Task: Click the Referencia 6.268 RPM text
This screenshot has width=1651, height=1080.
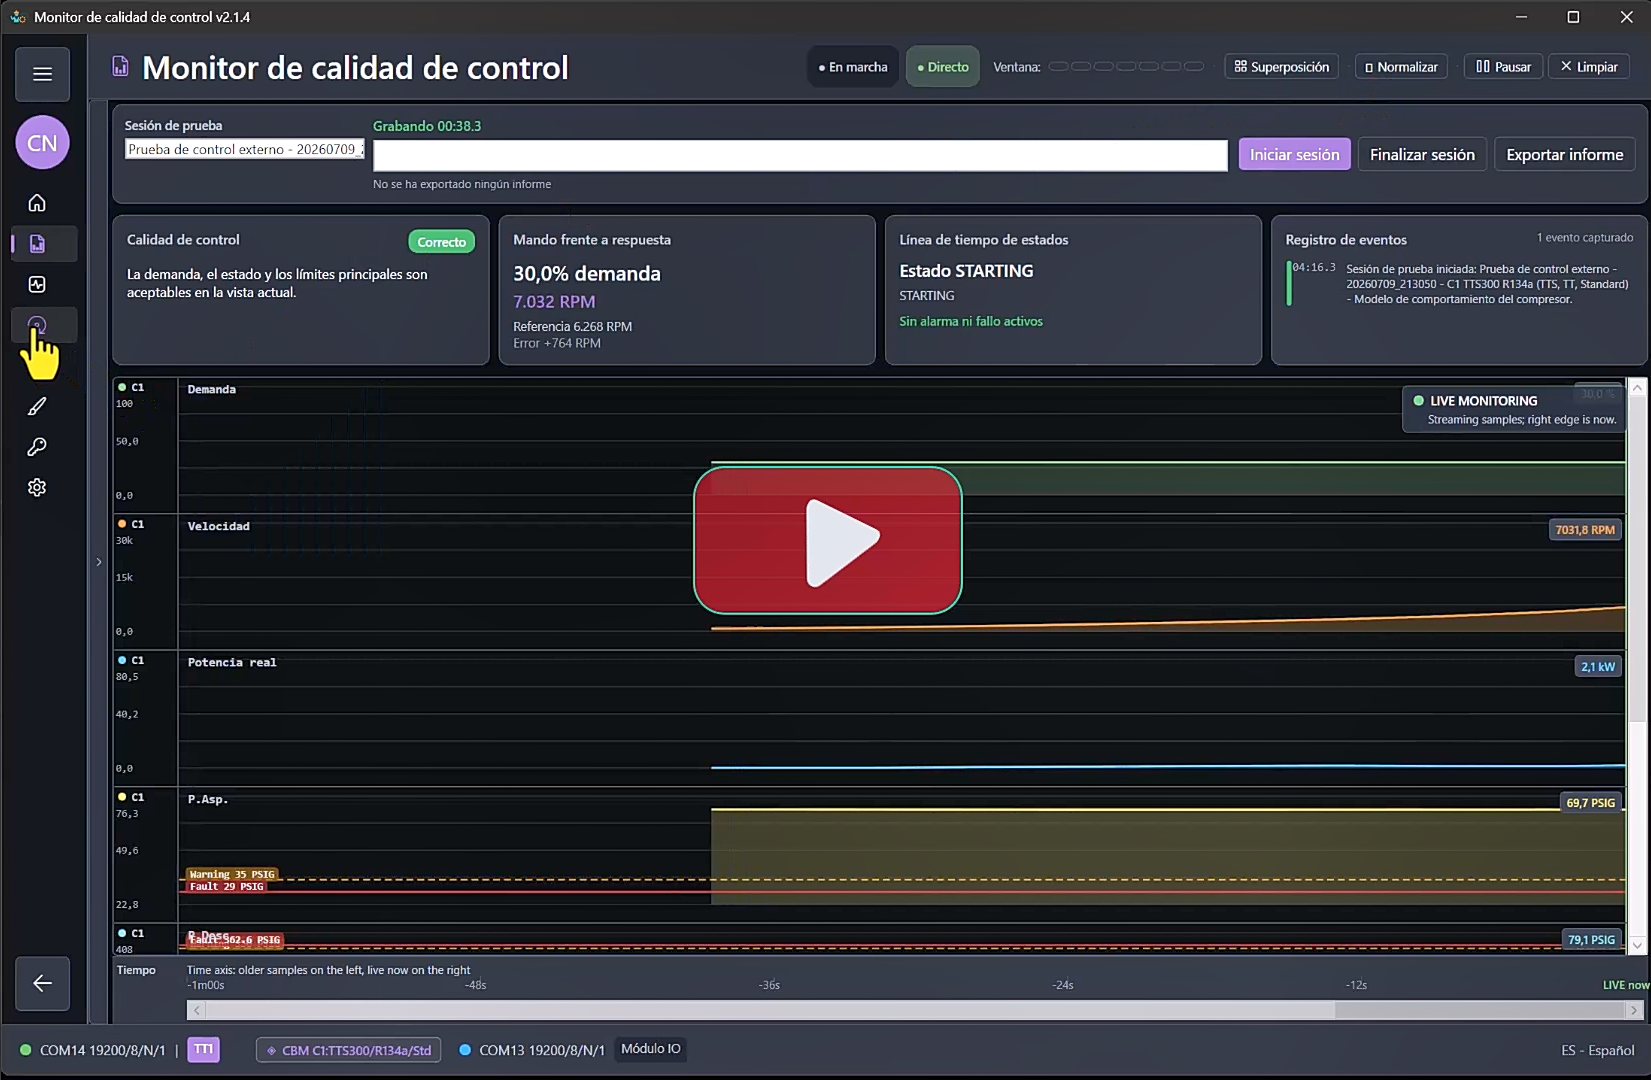Action: [x=572, y=326]
